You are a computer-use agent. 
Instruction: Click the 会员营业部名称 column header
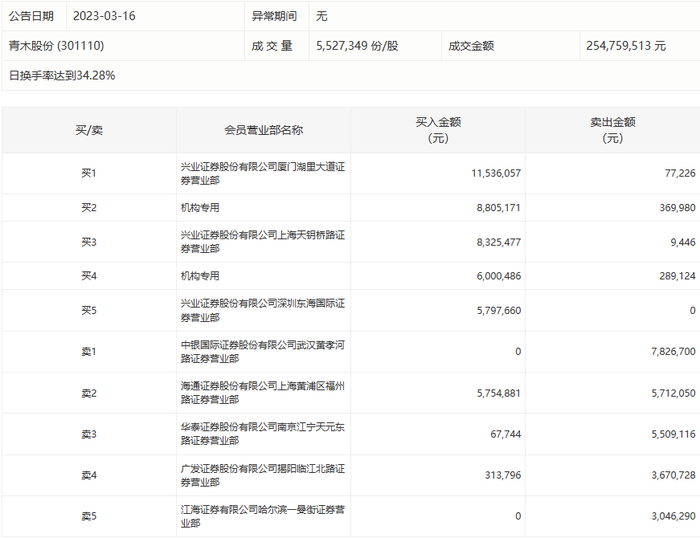pos(263,130)
